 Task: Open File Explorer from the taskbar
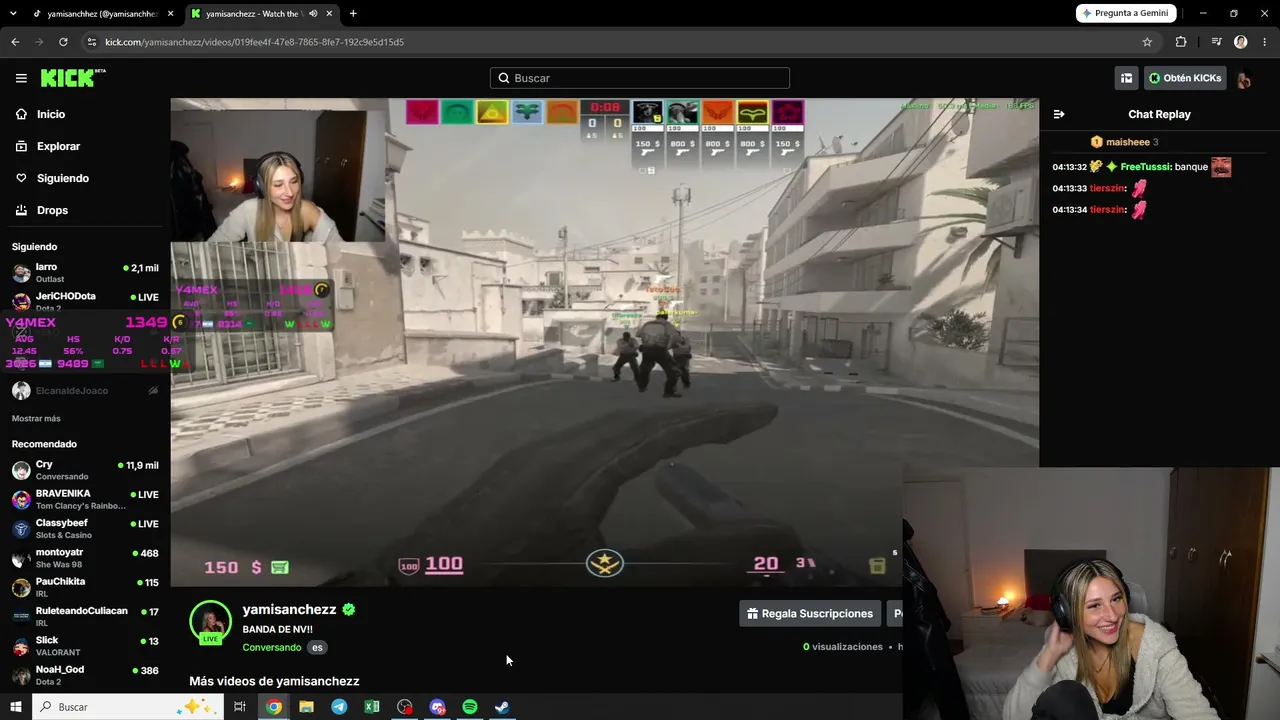pyautogui.click(x=307, y=707)
